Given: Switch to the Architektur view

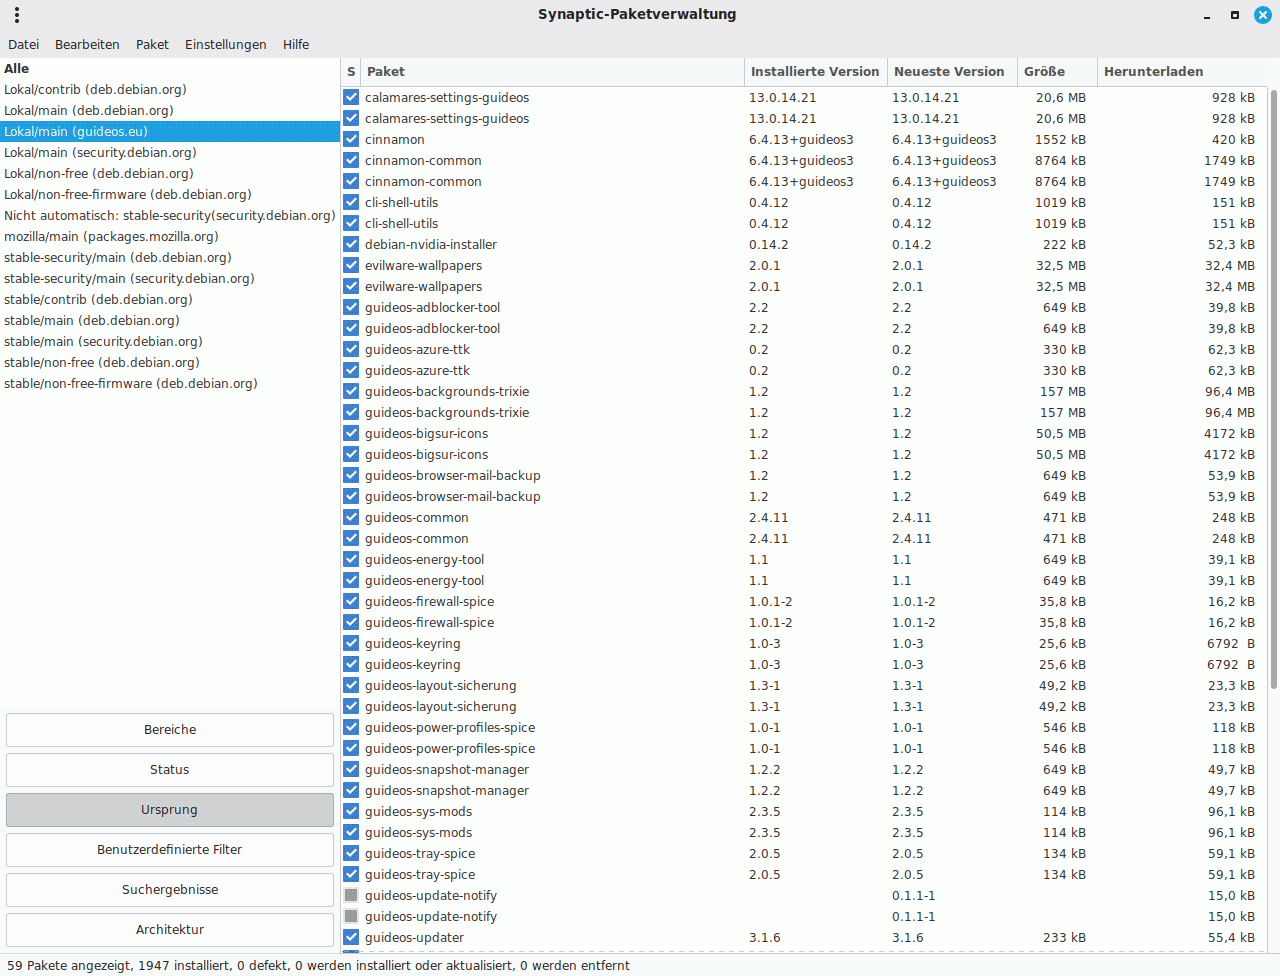Looking at the screenshot, I should click(x=170, y=930).
